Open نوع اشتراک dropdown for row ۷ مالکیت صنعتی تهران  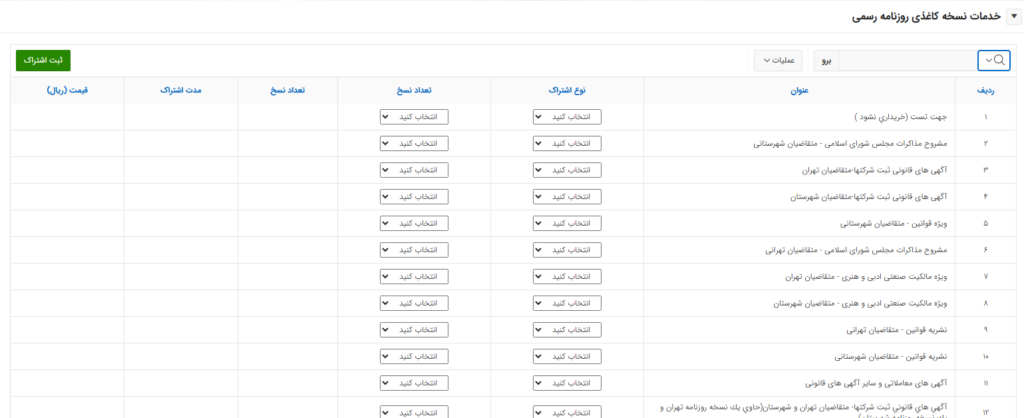[567, 277]
